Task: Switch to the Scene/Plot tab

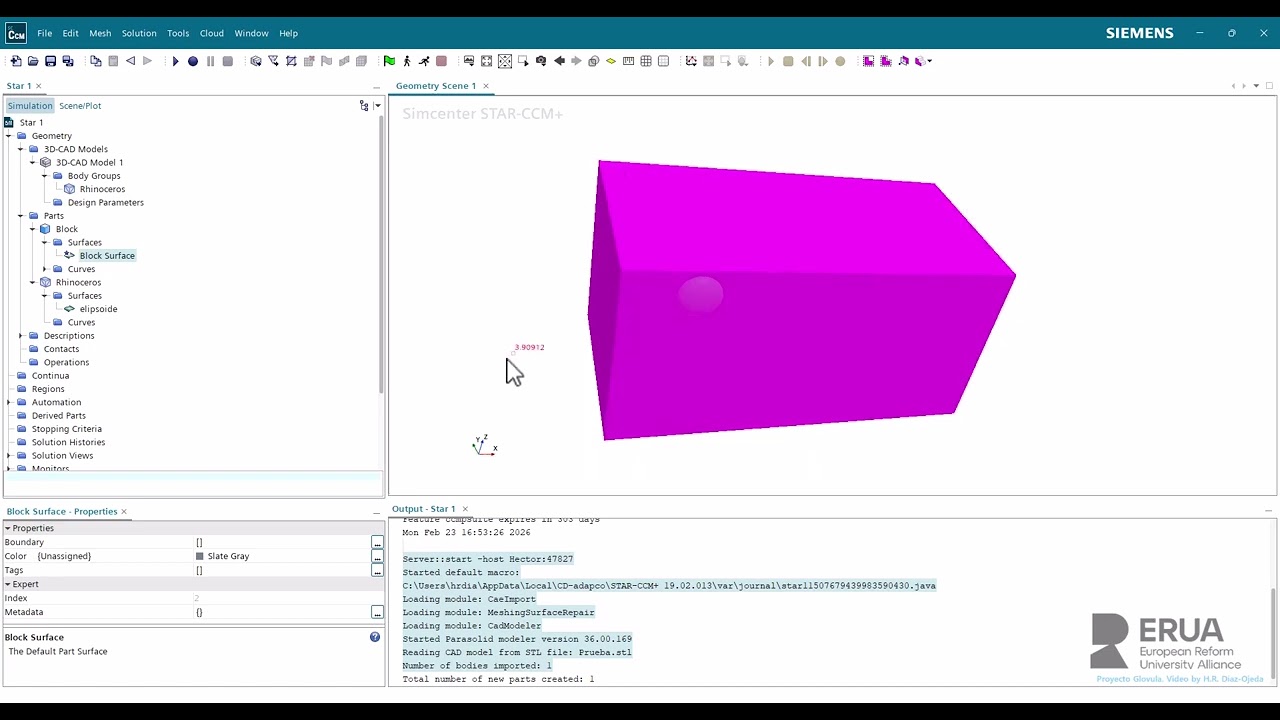Action: click(80, 105)
